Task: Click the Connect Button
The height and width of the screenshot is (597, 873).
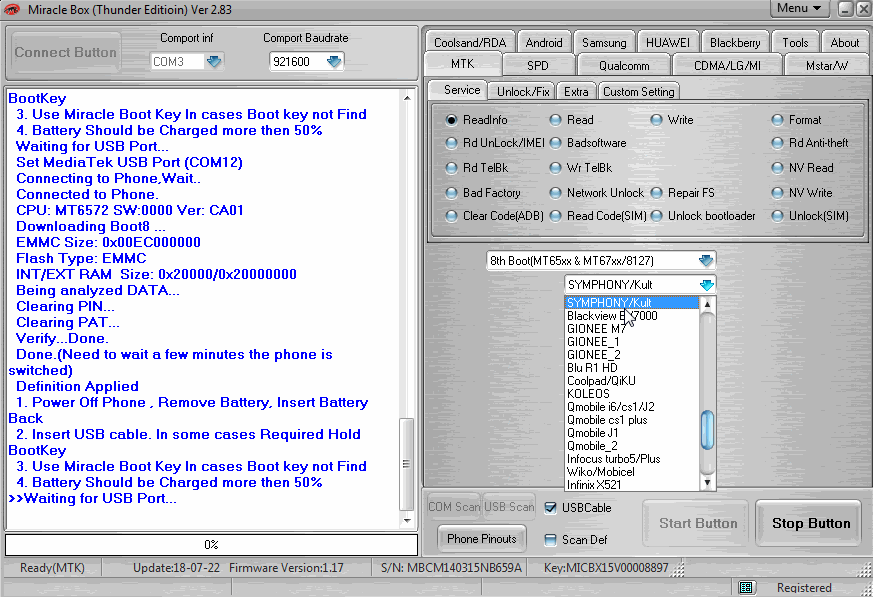Action: click(66, 52)
